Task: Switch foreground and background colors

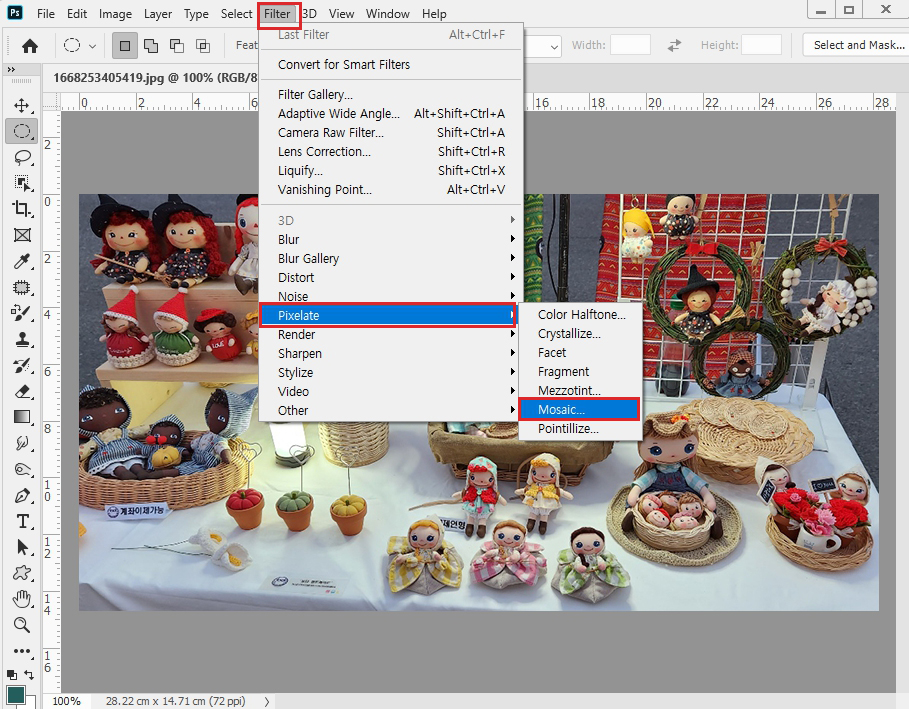Action: (29, 675)
